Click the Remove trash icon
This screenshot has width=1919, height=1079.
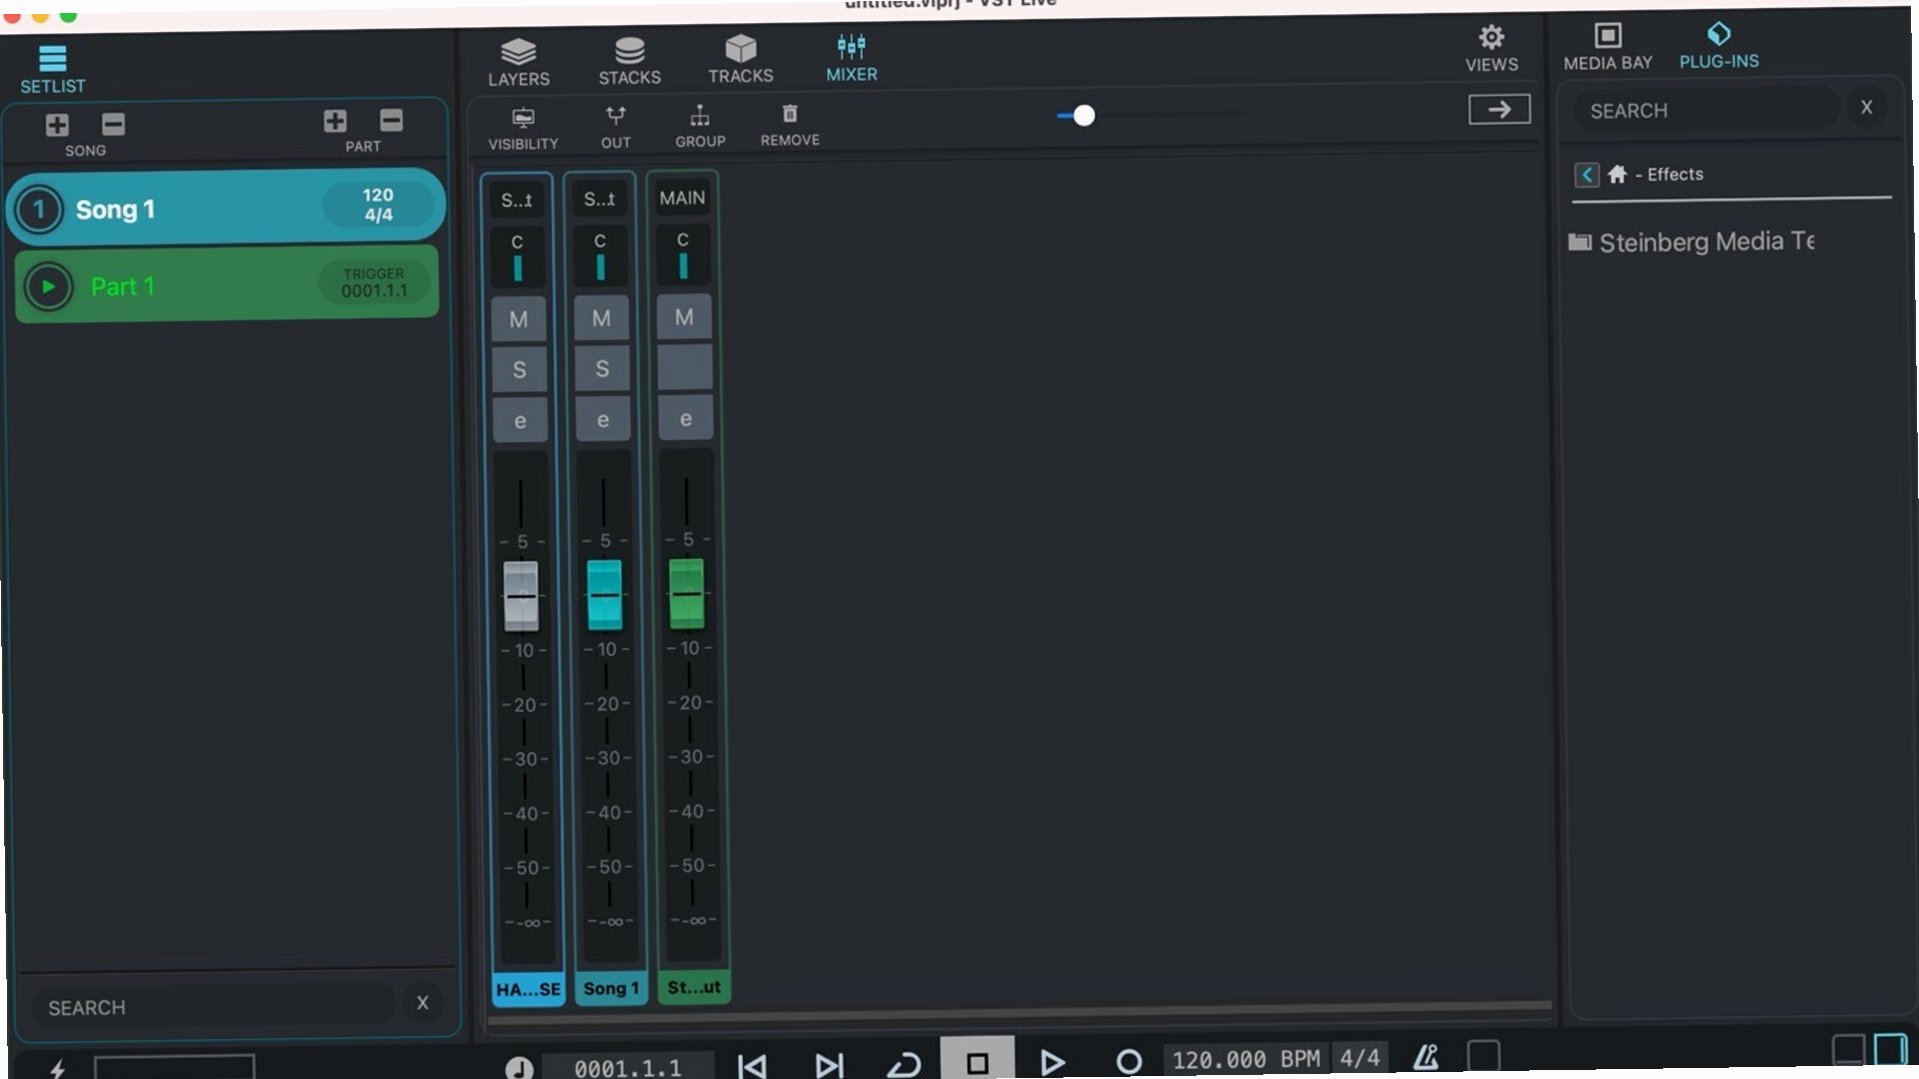point(789,125)
